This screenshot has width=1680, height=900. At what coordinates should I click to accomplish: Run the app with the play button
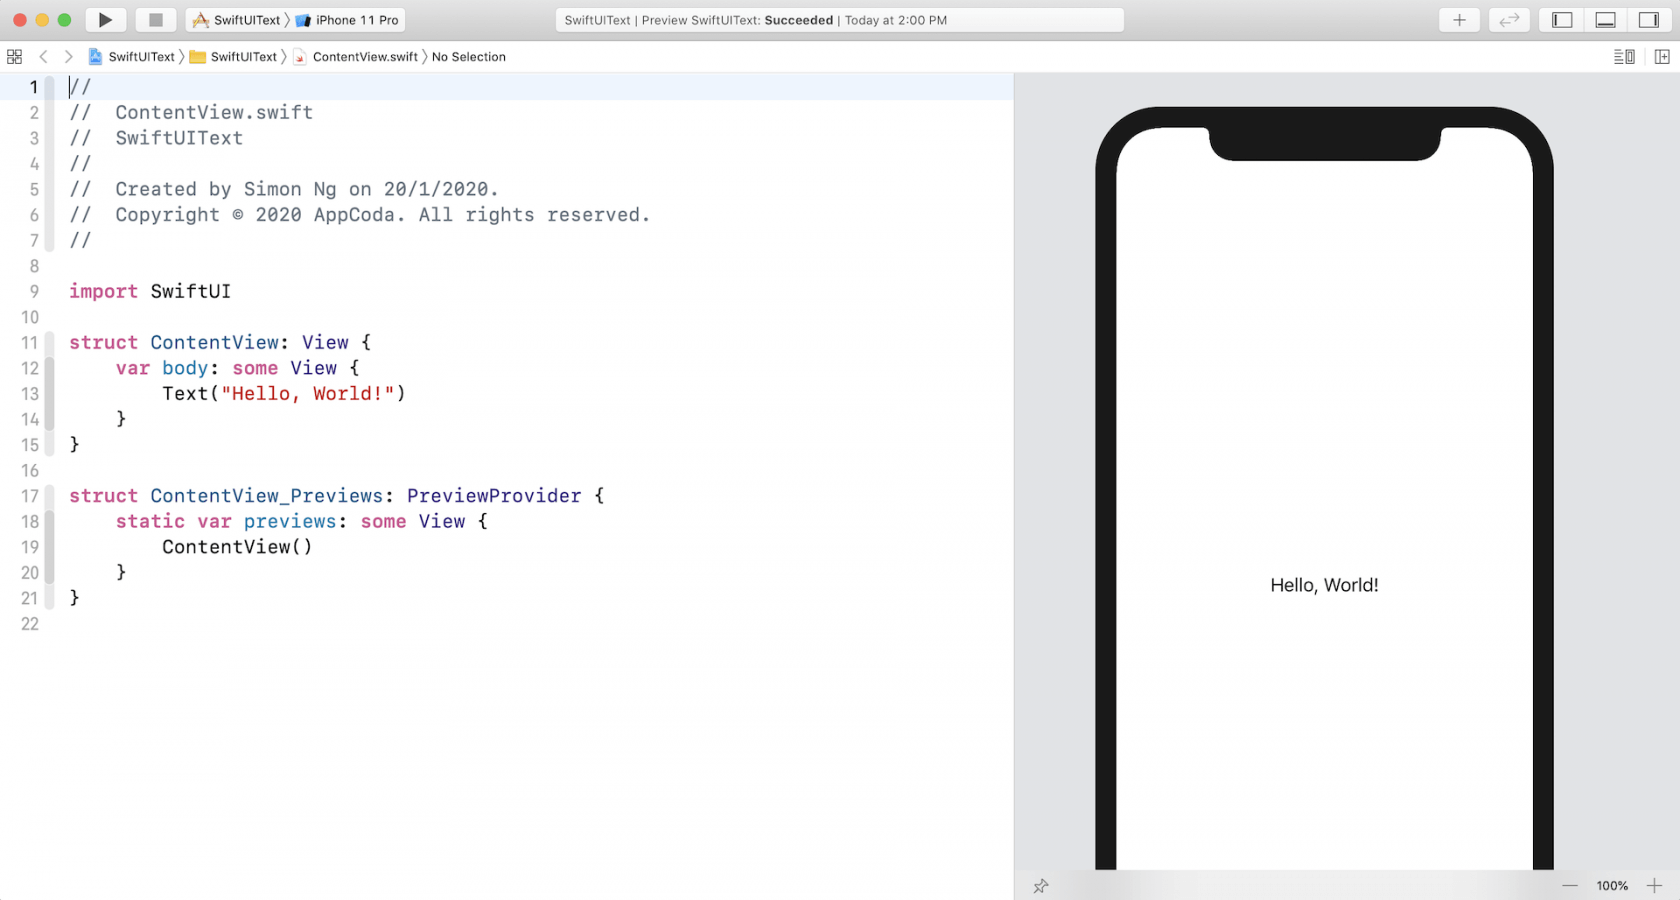[x=105, y=20]
